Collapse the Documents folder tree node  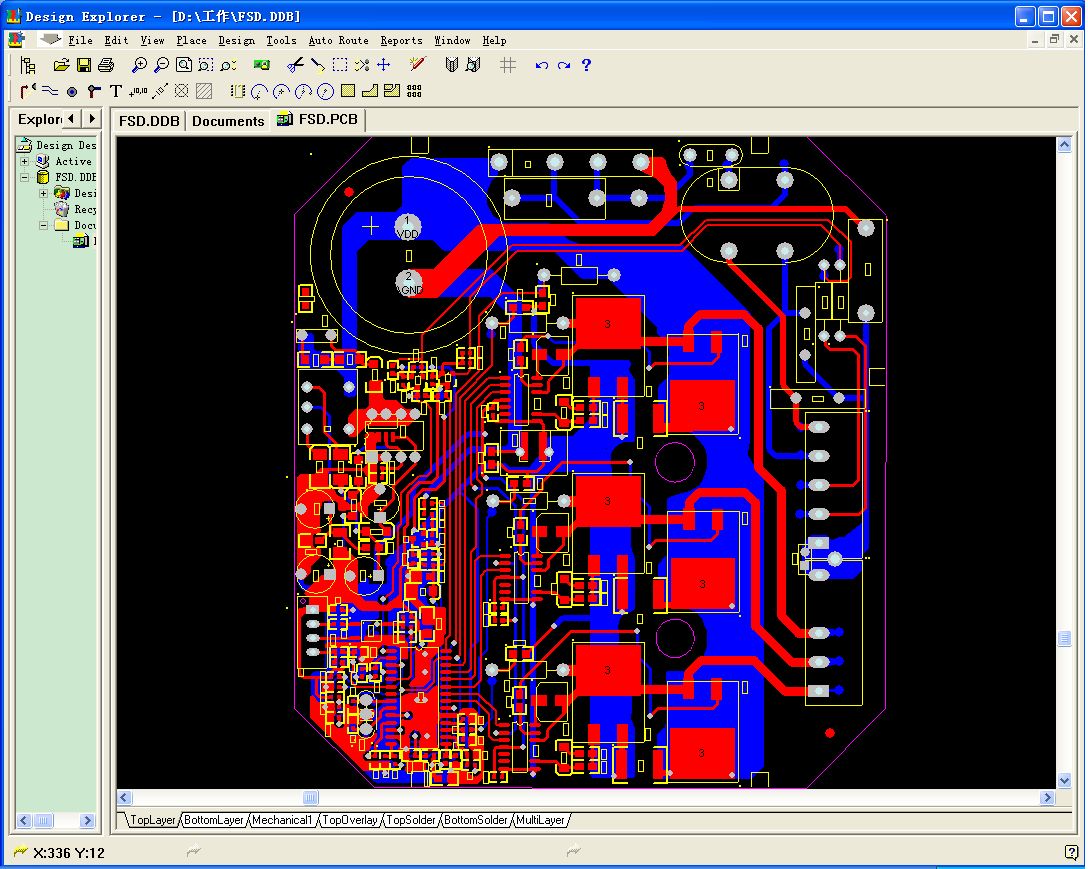click(x=44, y=225)
